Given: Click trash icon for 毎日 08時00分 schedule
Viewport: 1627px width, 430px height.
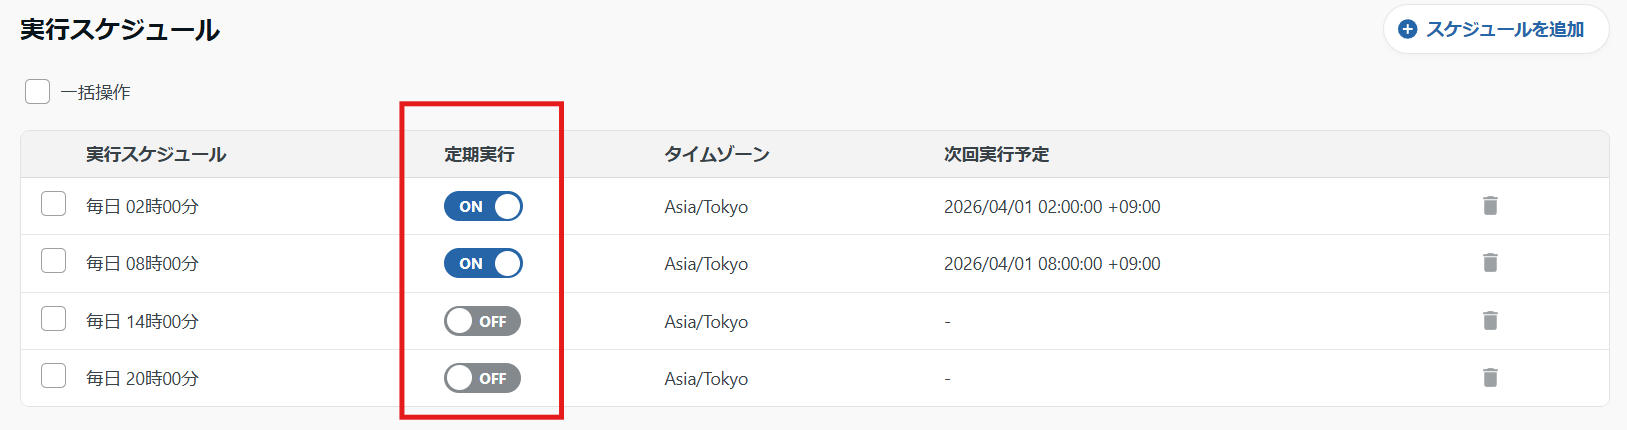Looking at the screenshot, I should click(1490, 263).
